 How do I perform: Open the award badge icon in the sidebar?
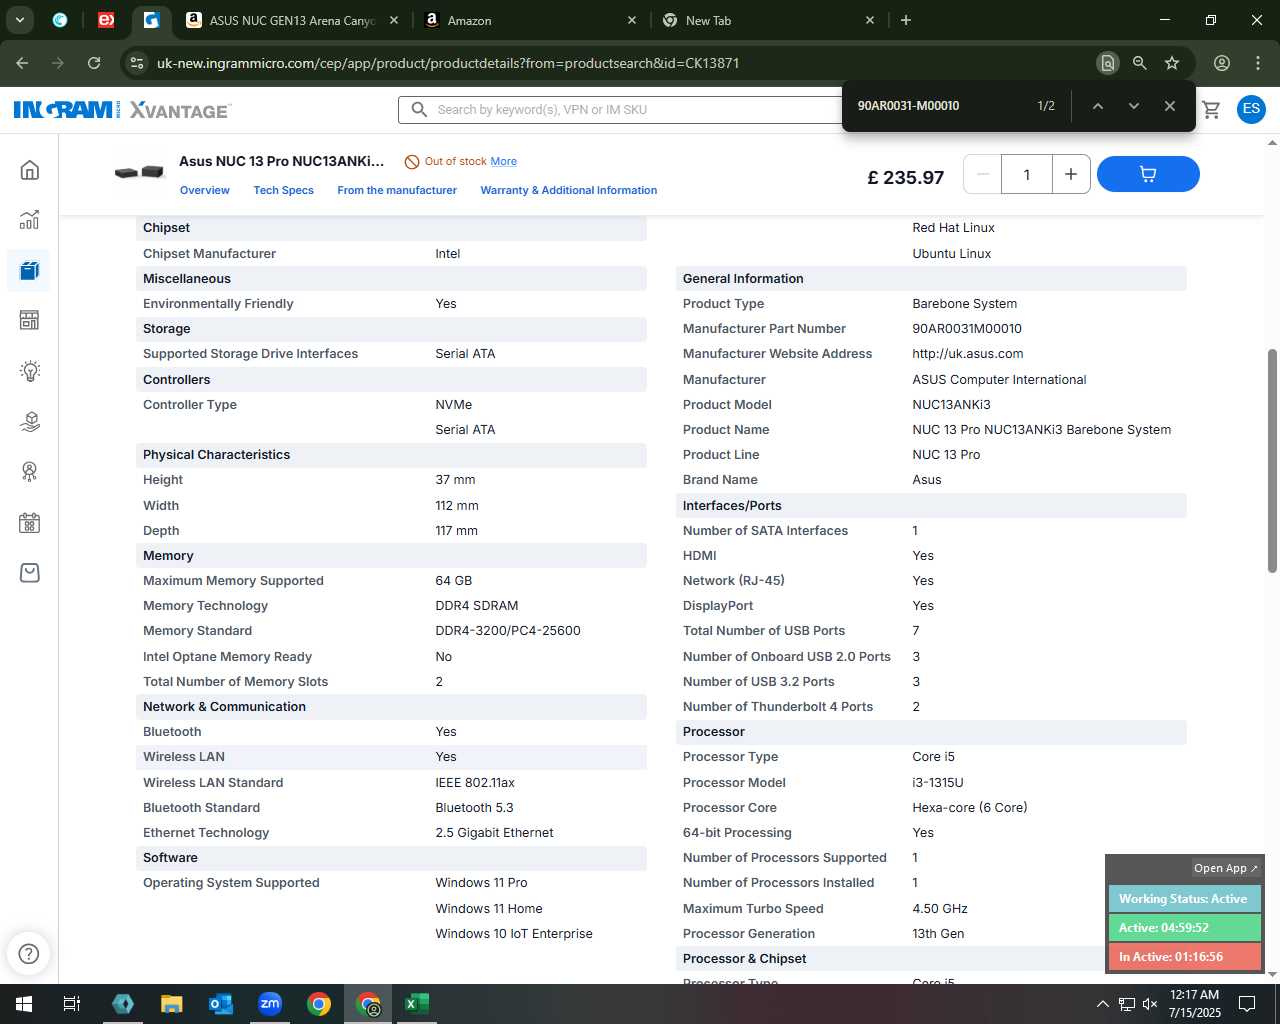(x=30, y=472)
